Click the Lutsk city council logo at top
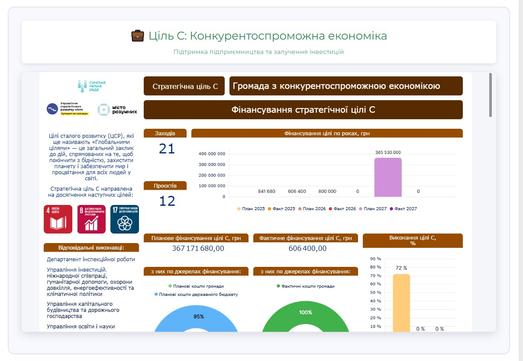Image resolution: width=523 pixels, height=361 pixels. pos(91,86)
